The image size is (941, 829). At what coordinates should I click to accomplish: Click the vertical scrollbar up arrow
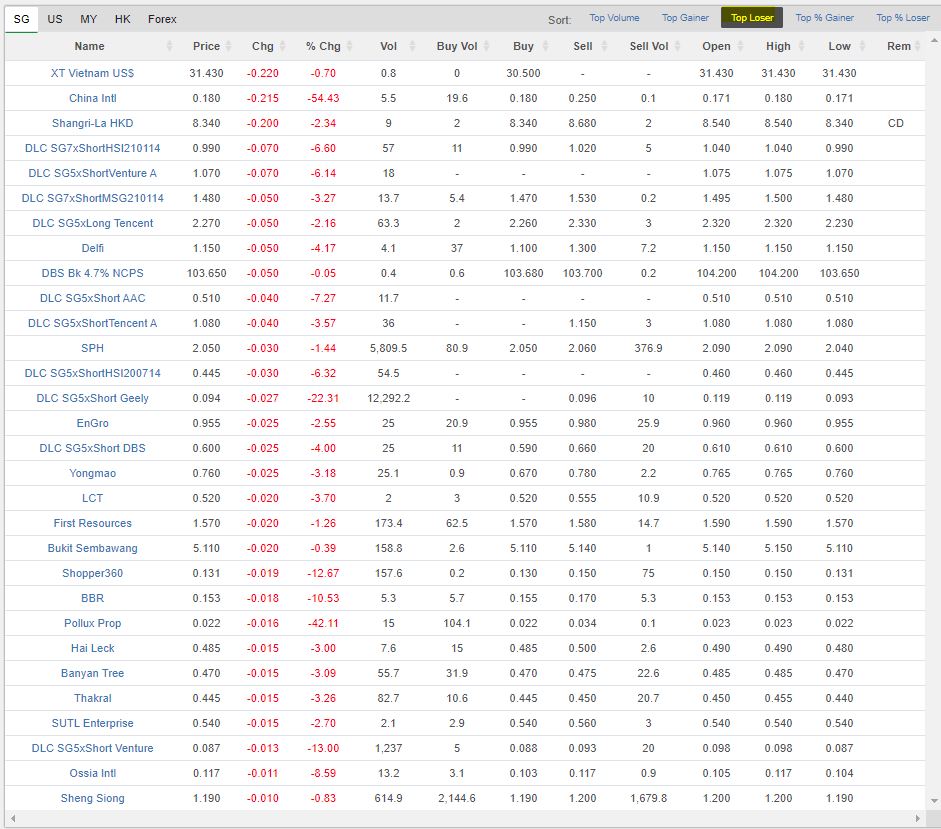click(x=934, y=41)
